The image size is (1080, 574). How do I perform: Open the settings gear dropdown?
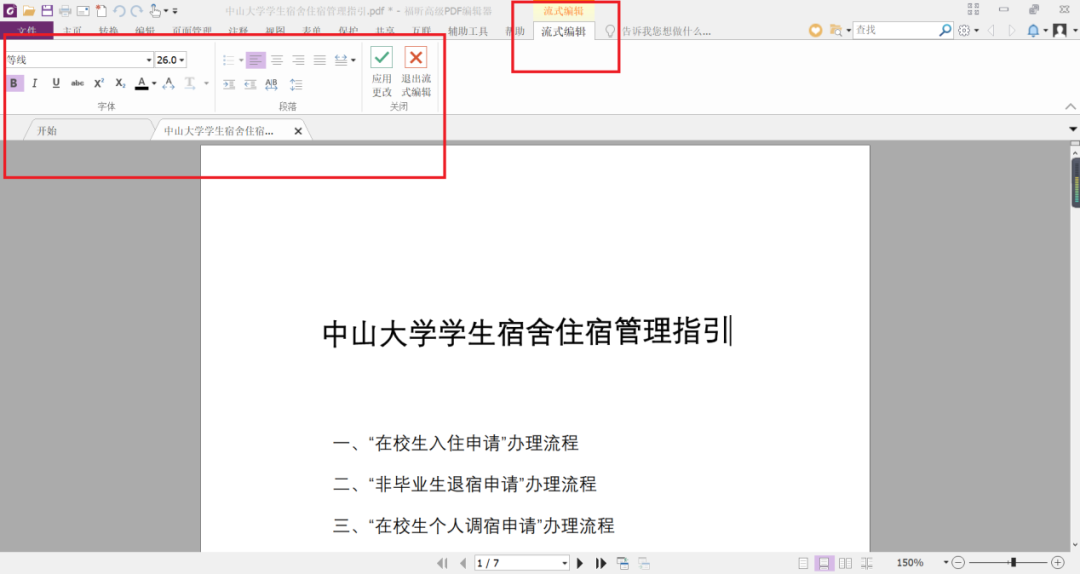pos(968,30)
